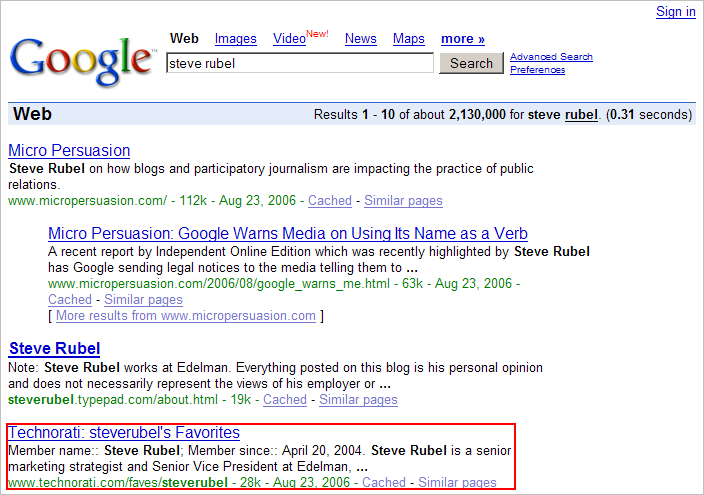704x495 pixels.
Task: Click the www.micropersuasion.com/ green URL text
Action: point(88,200)
